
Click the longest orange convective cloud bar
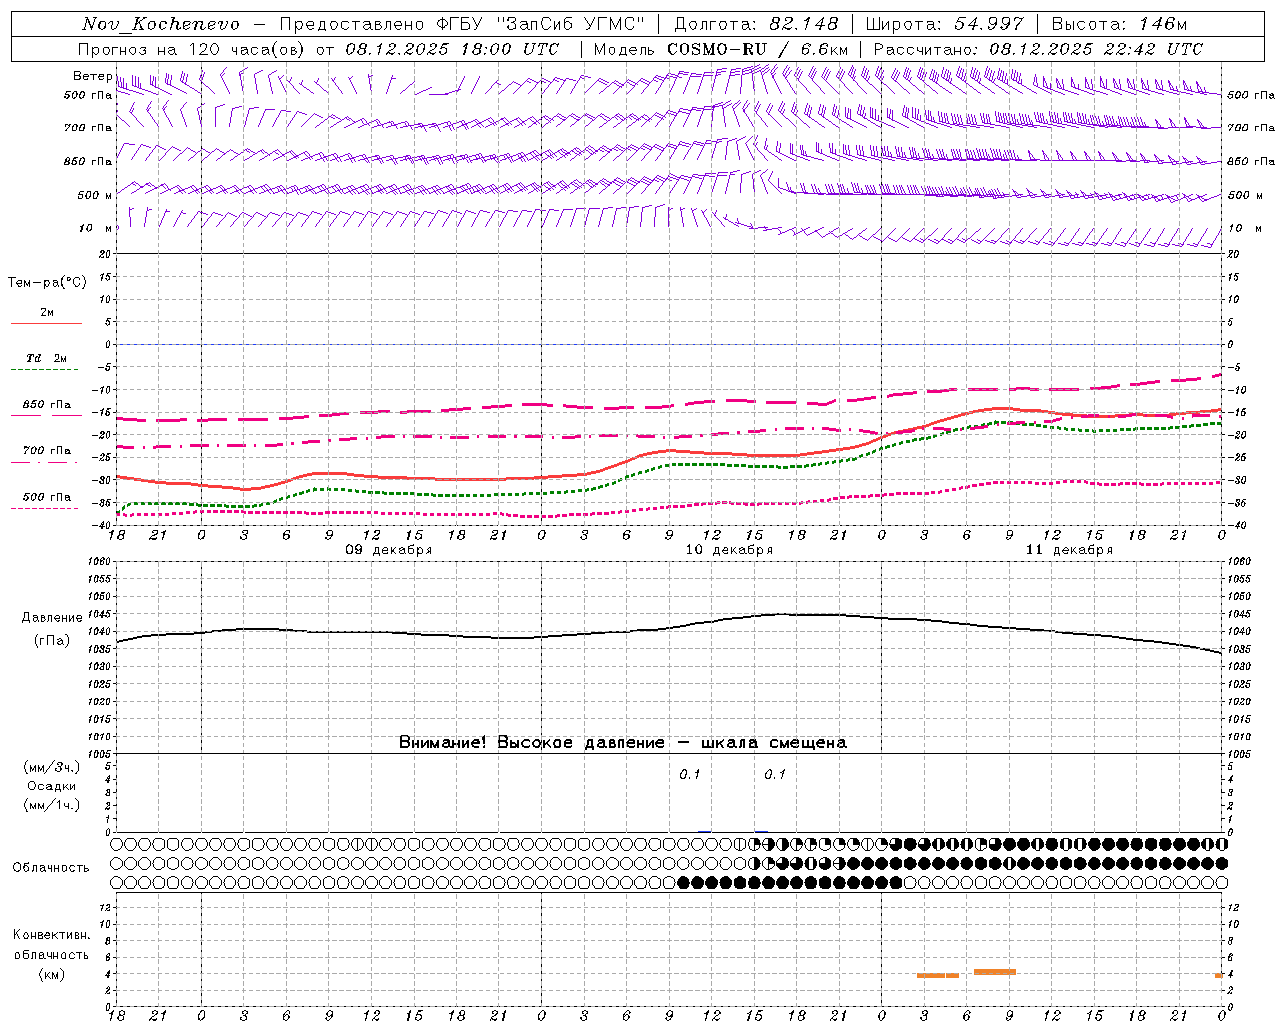(995, 972)
